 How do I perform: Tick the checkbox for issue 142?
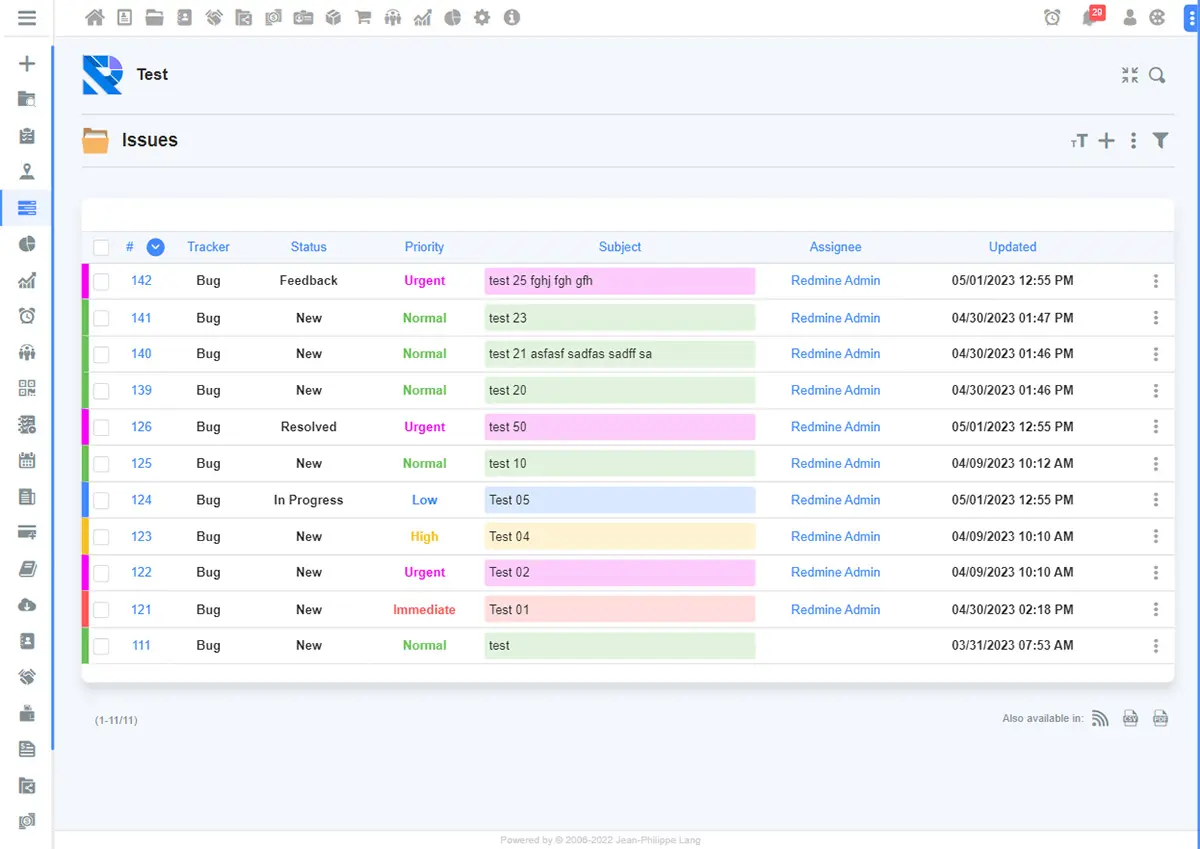point(101,282)
